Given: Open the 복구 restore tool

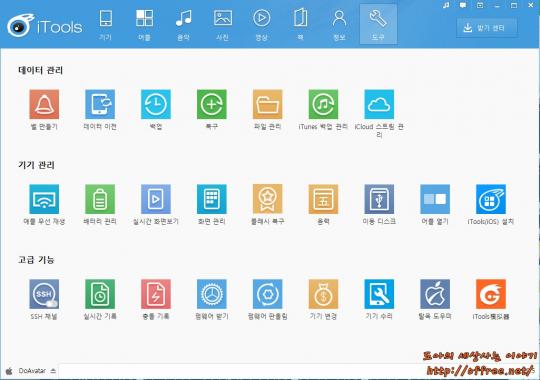Looking at the screenshot, I should (211, 104).
